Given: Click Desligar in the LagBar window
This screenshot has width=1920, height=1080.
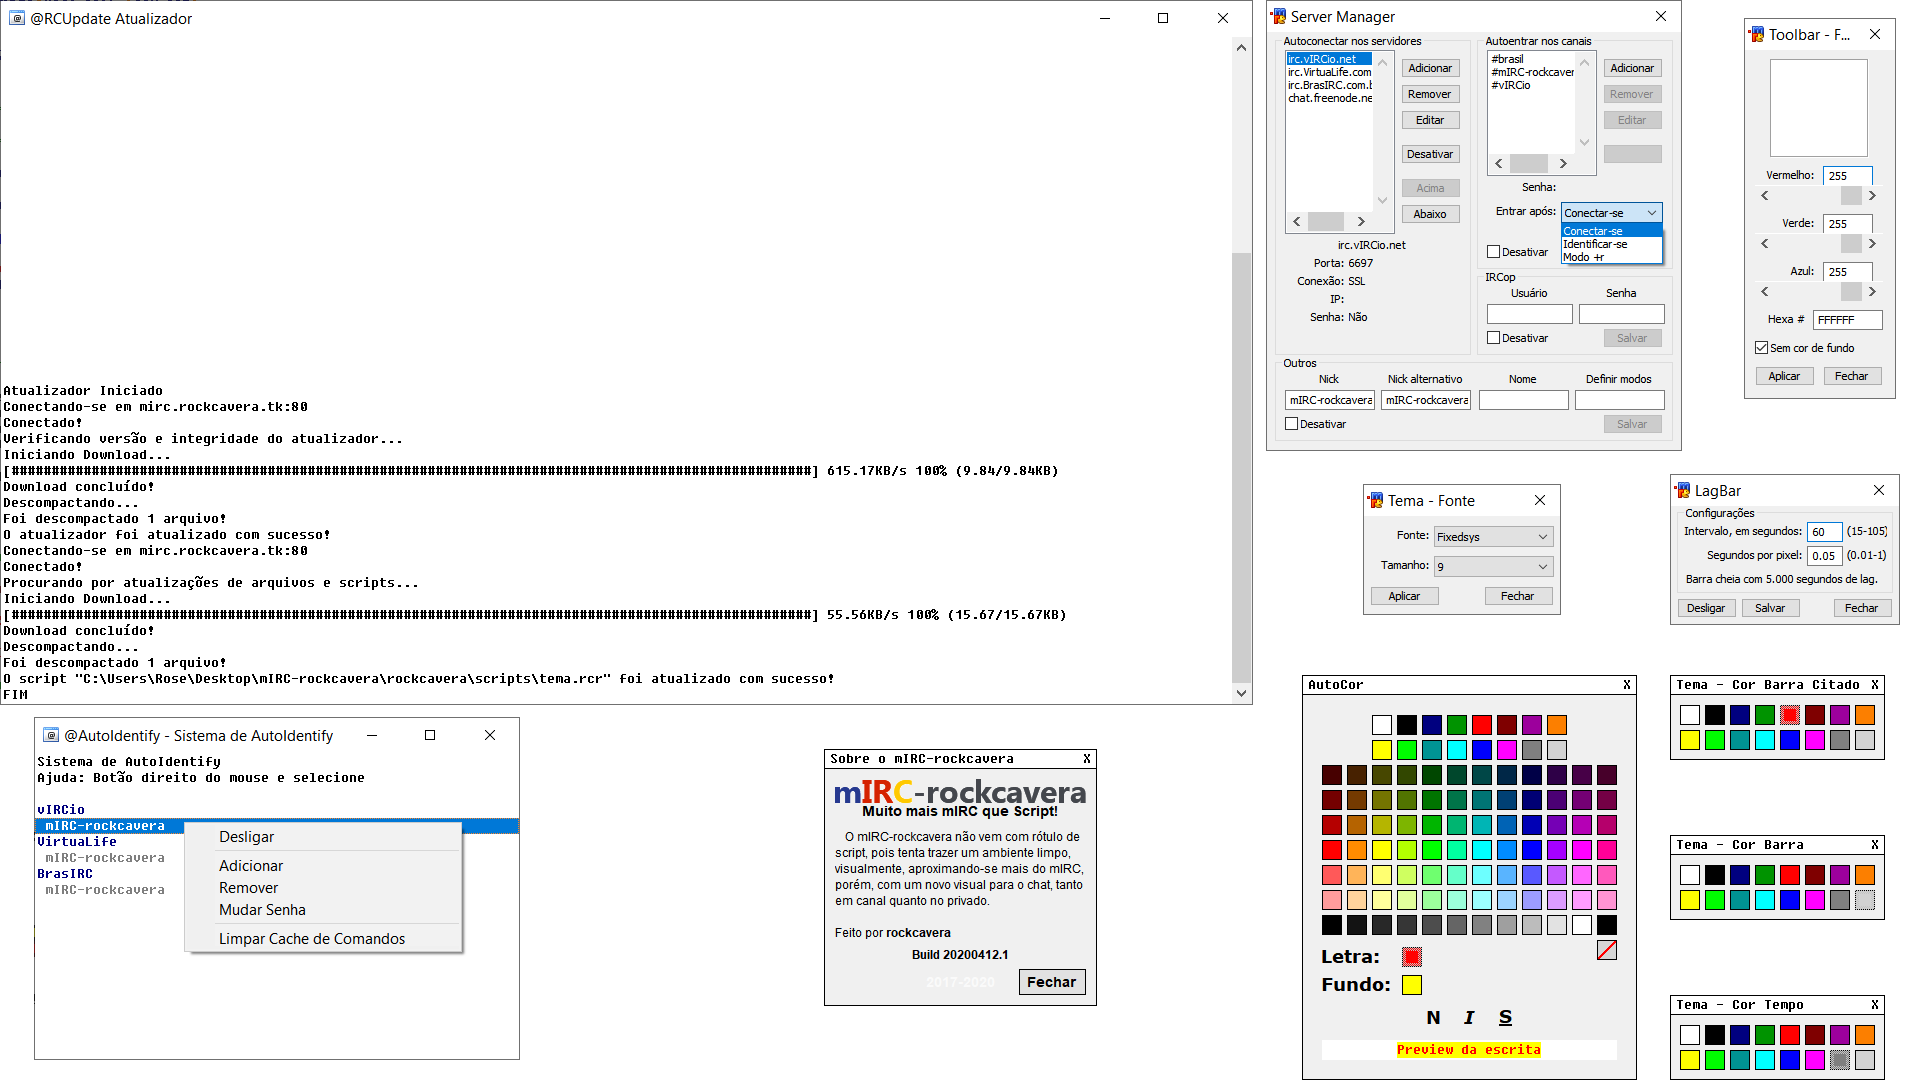Looking at the screenshot, I should (x=1706, y=608).
